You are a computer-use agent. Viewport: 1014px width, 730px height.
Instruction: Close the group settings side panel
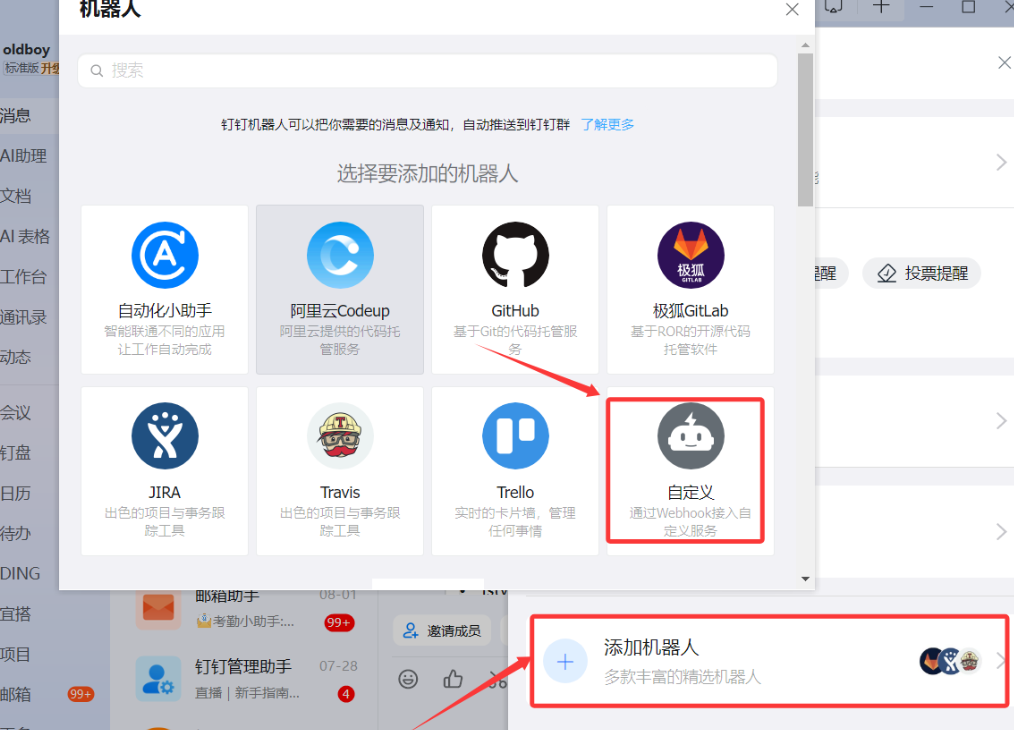[1004, 63]
